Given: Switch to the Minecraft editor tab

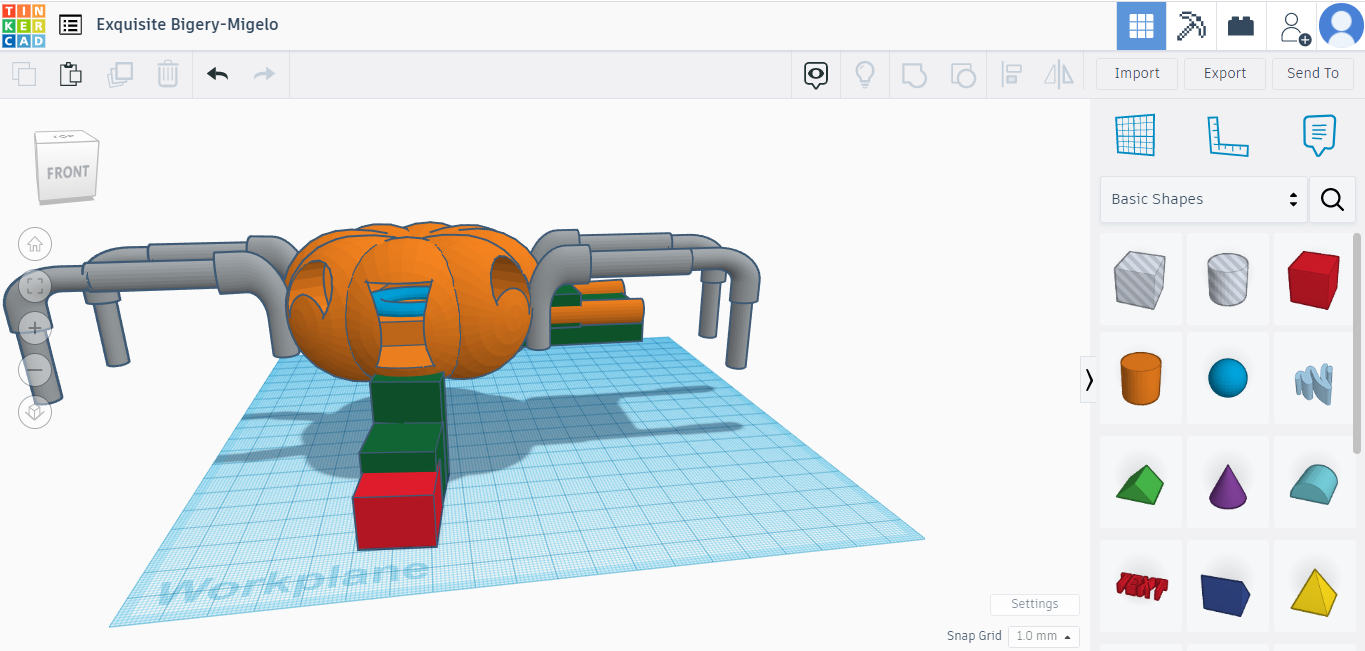Looking at the screenshot, I should tap(1191, 25).
